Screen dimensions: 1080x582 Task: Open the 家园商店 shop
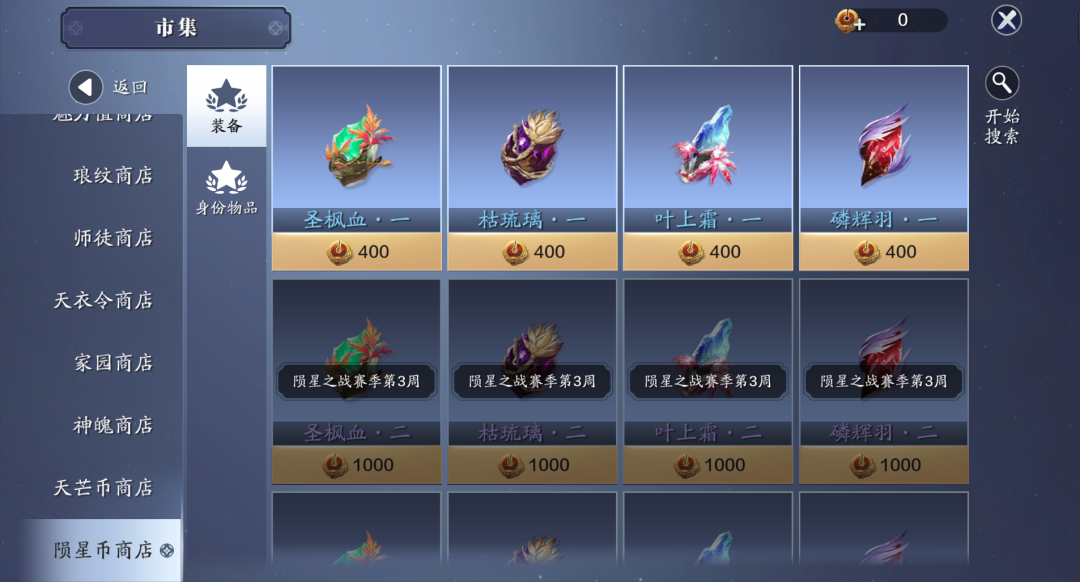(x=113, y=363)
